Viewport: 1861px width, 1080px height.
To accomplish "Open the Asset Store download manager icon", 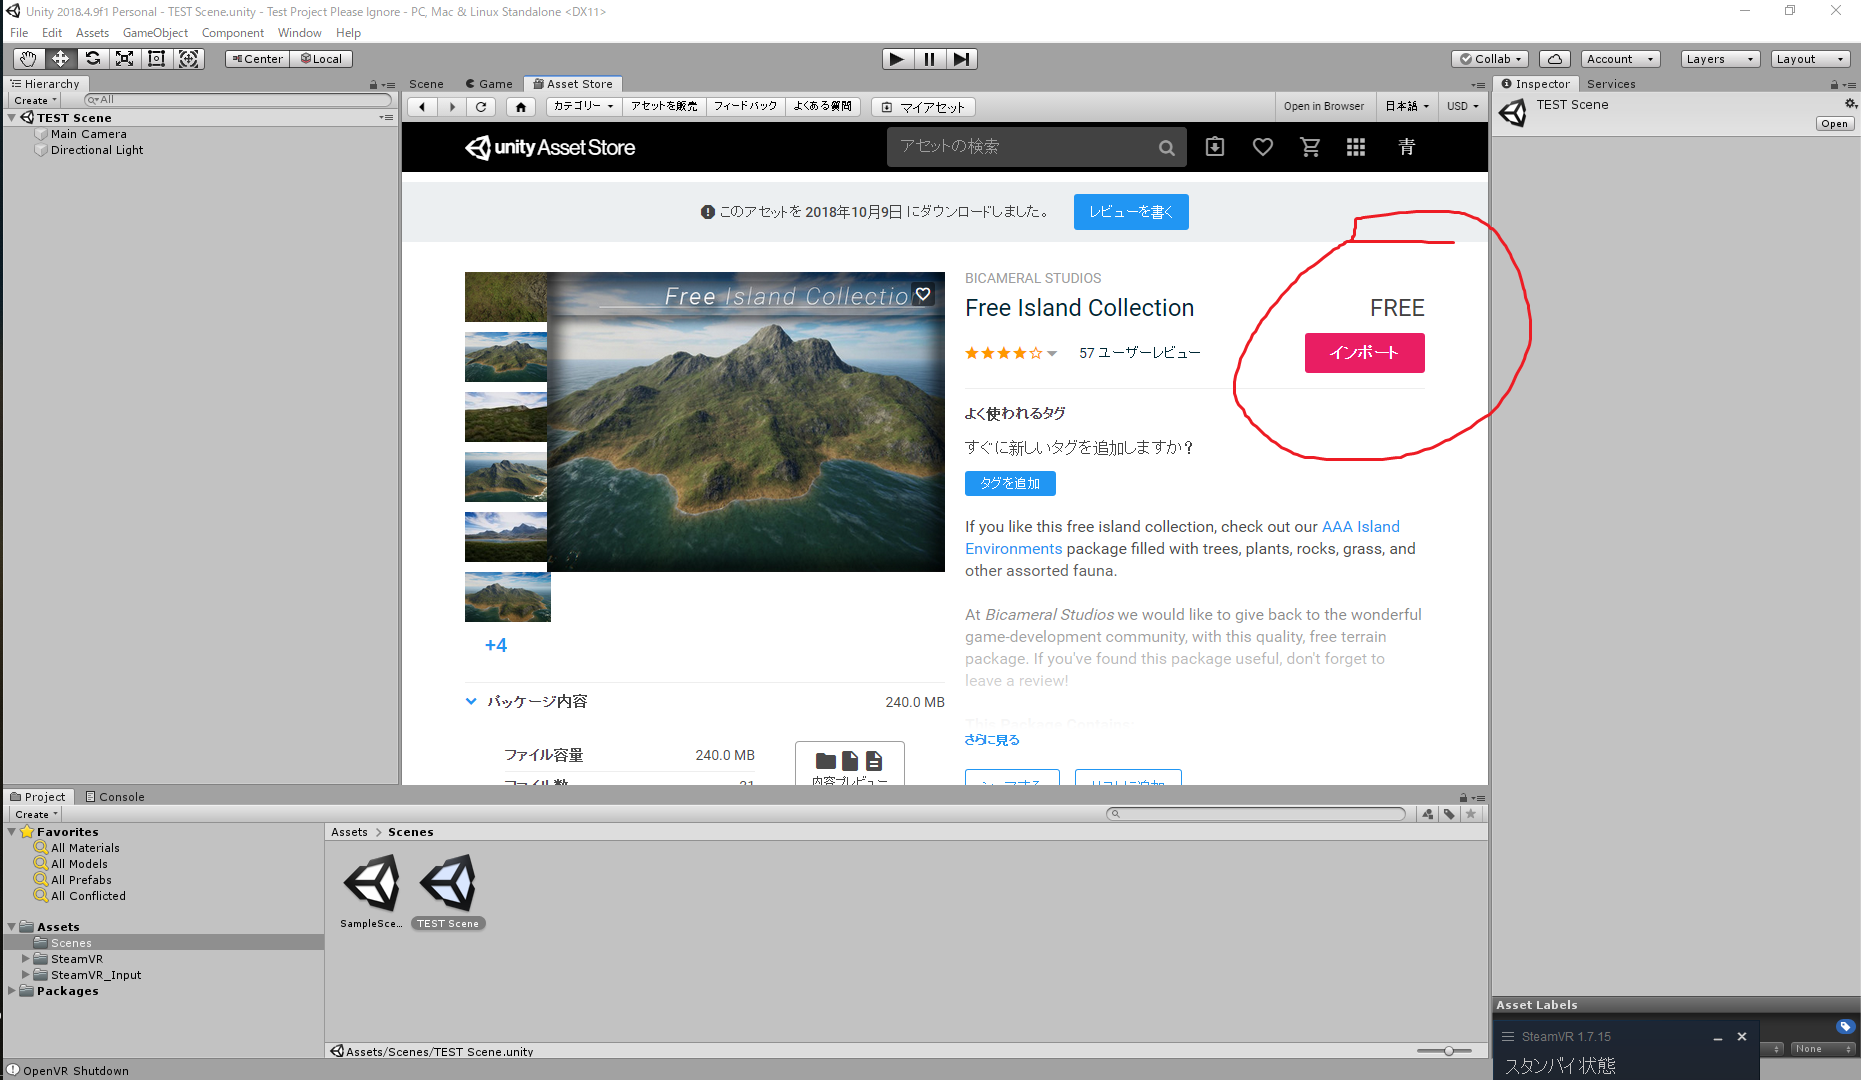I will point(1214,147).
